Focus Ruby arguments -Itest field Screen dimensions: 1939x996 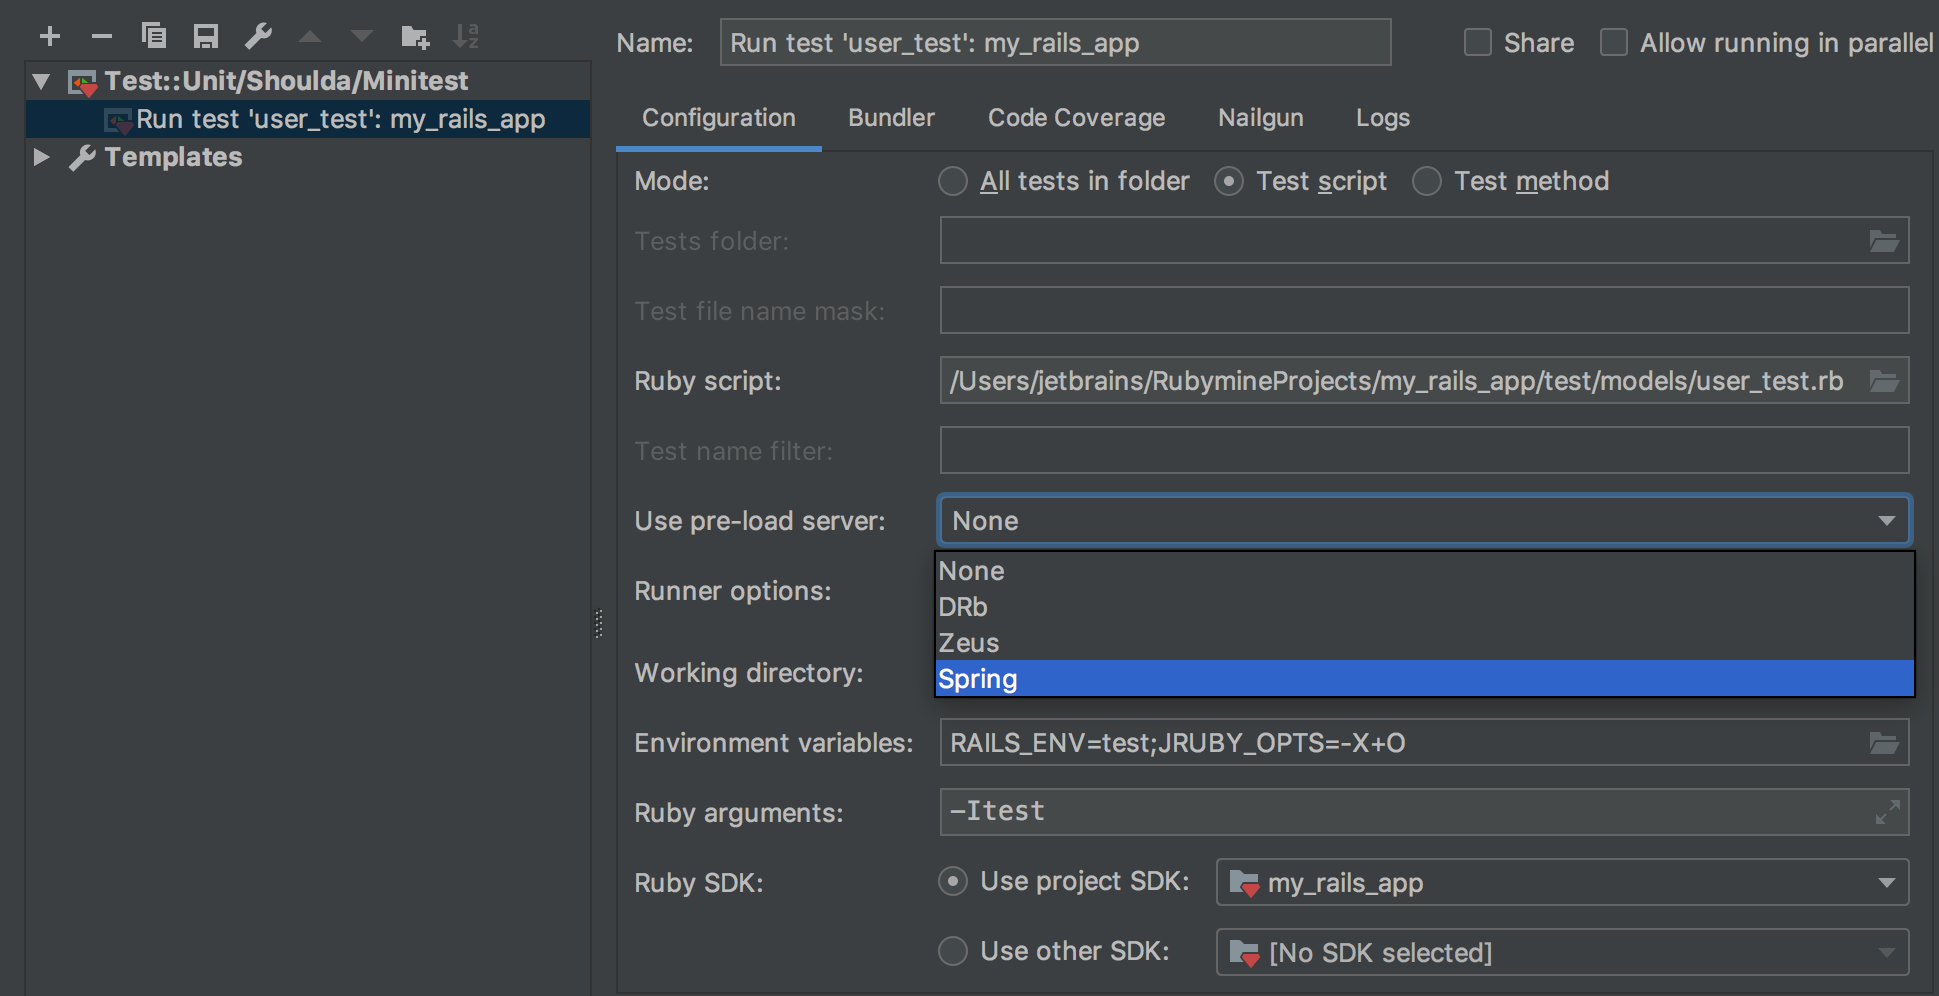coord(1424,812)
